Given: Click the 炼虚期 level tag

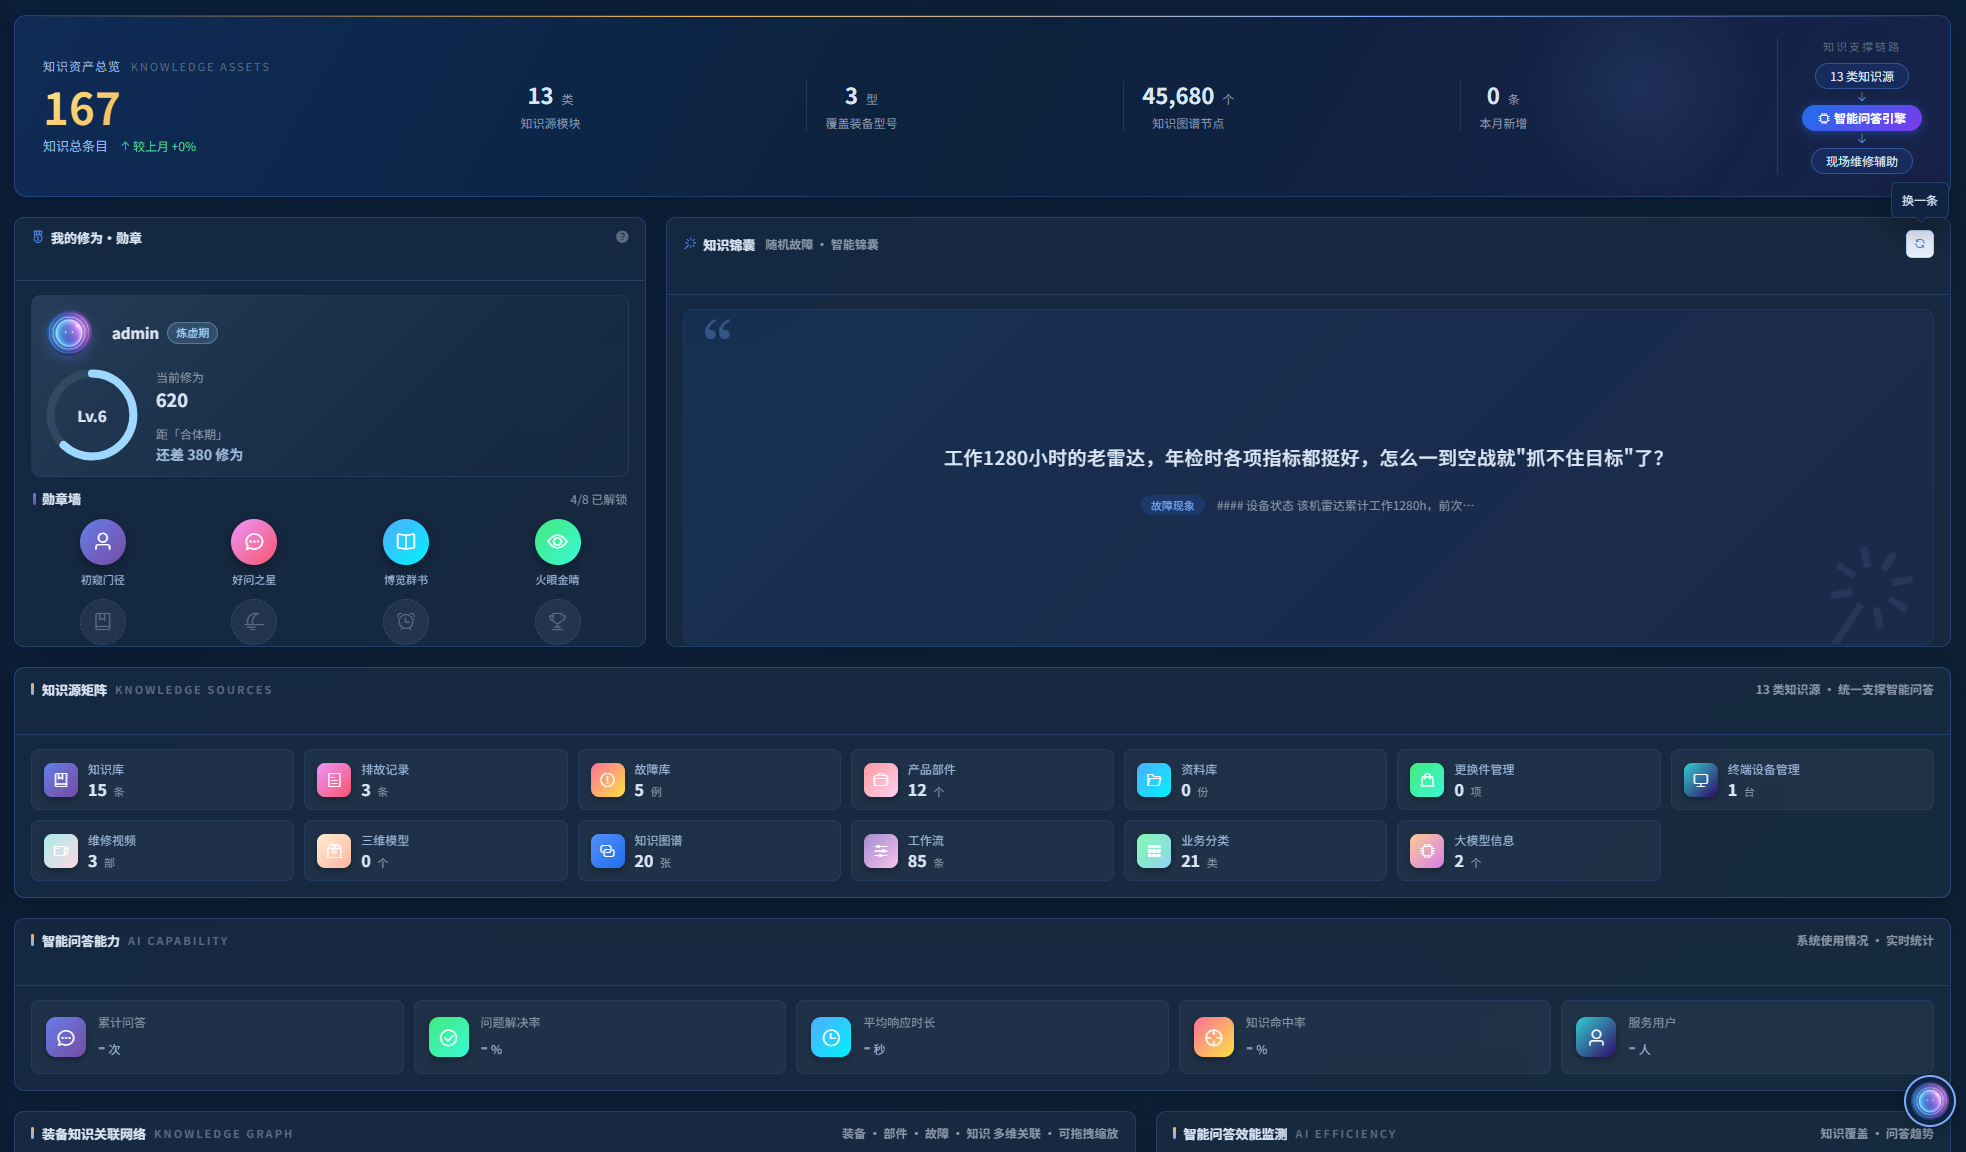Looking at the screenshot, I should (x=192, y=333).
